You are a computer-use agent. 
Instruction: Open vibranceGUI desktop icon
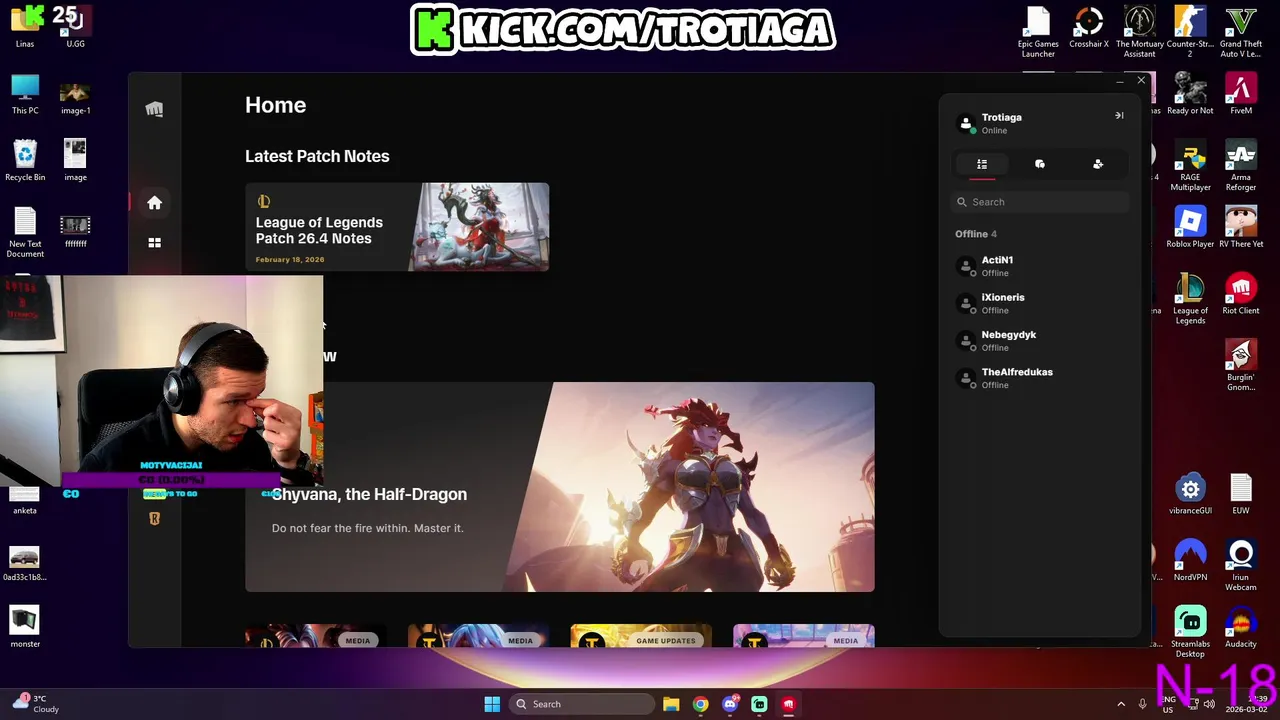[x=1190, y=495]
